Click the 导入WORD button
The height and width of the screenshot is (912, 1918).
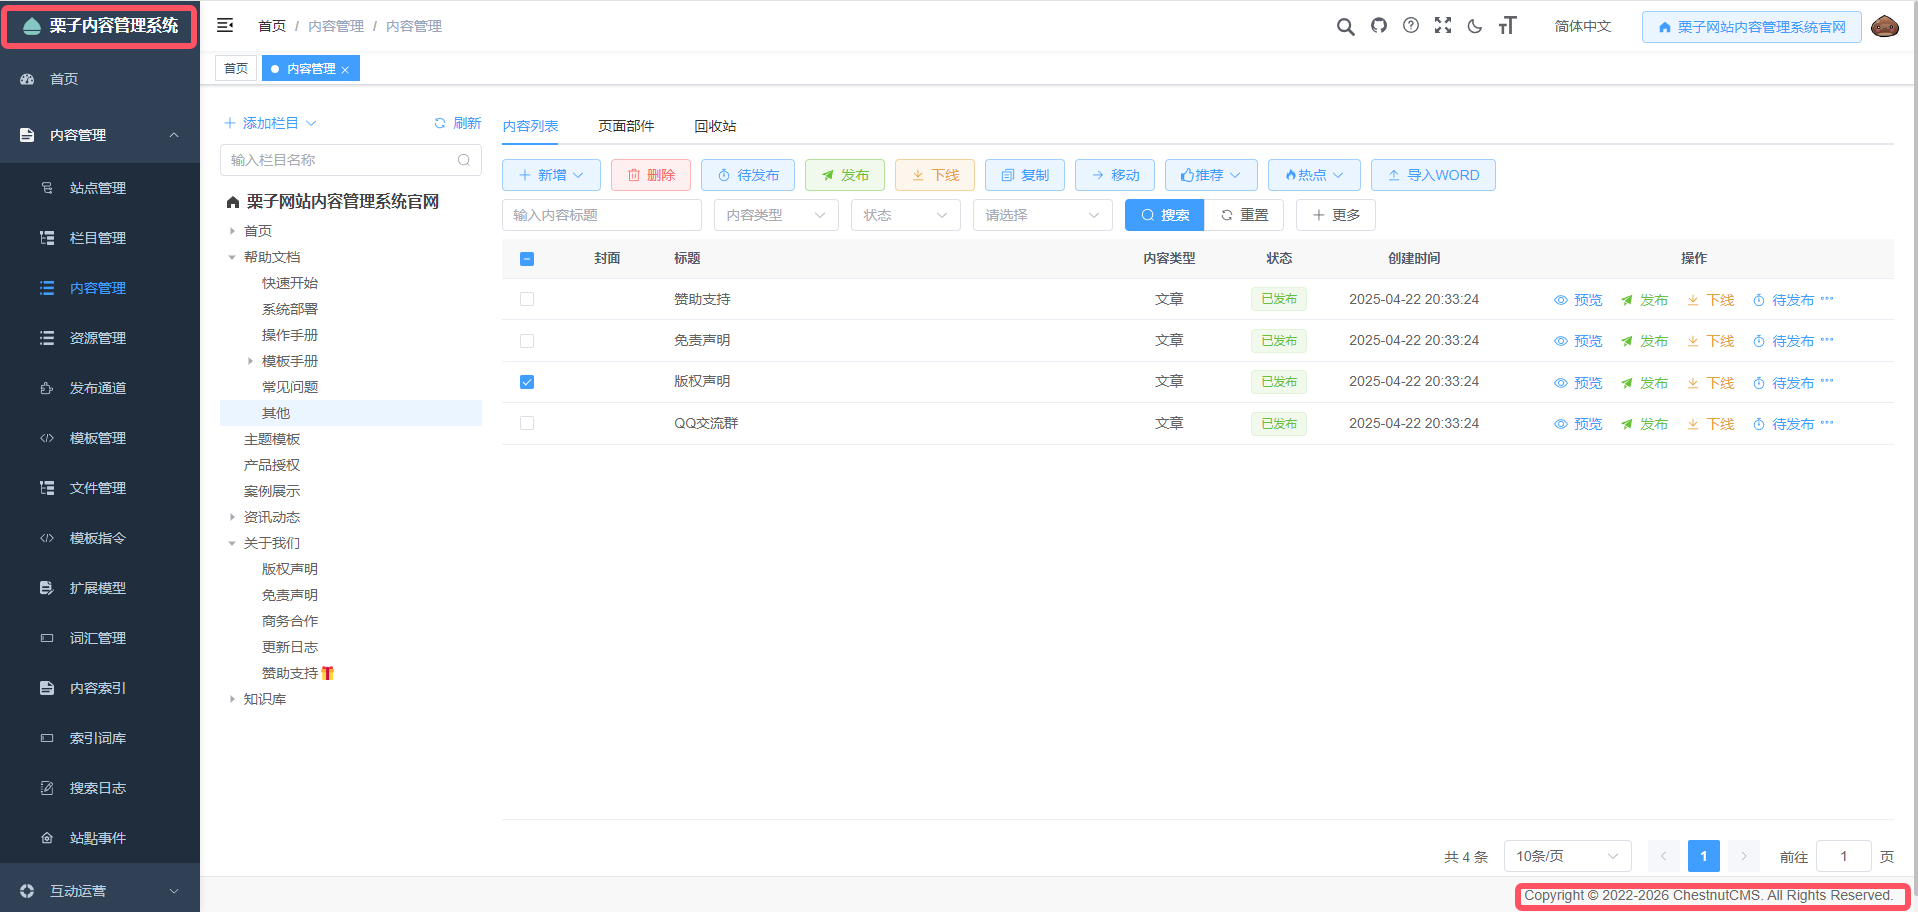[x=1432, y=175]
